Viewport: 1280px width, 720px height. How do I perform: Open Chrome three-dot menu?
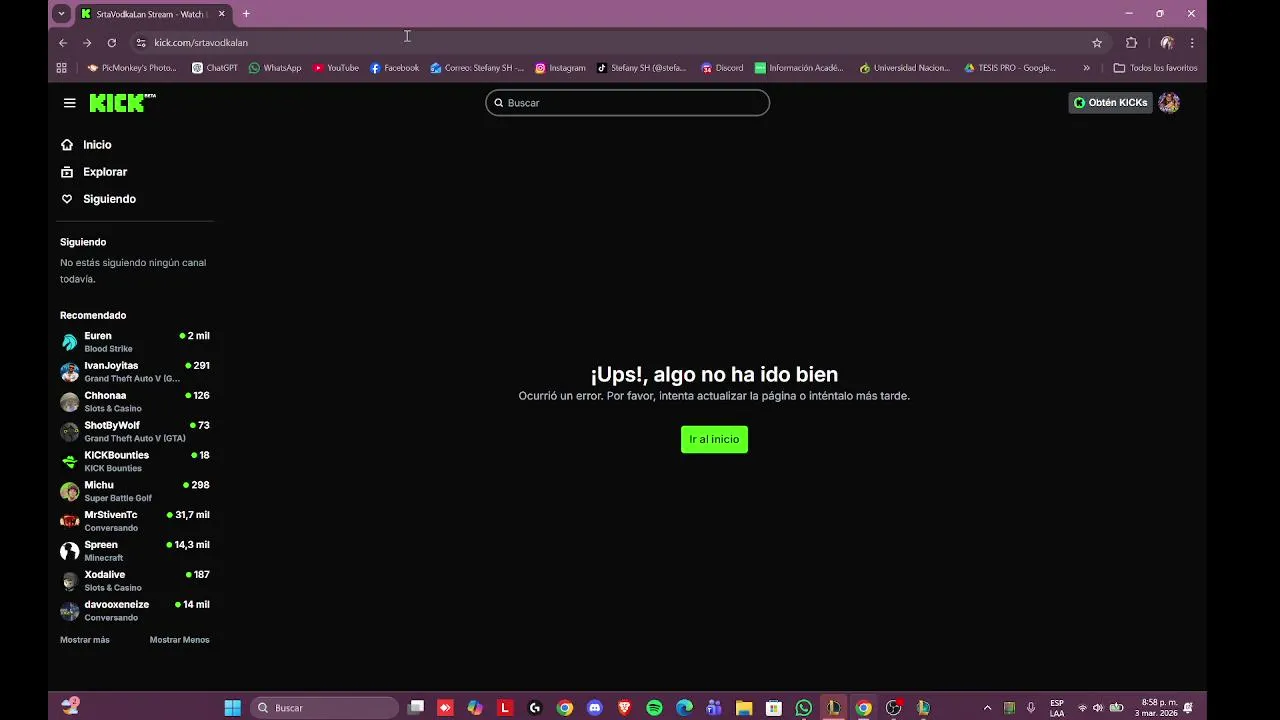(1192, 43)
